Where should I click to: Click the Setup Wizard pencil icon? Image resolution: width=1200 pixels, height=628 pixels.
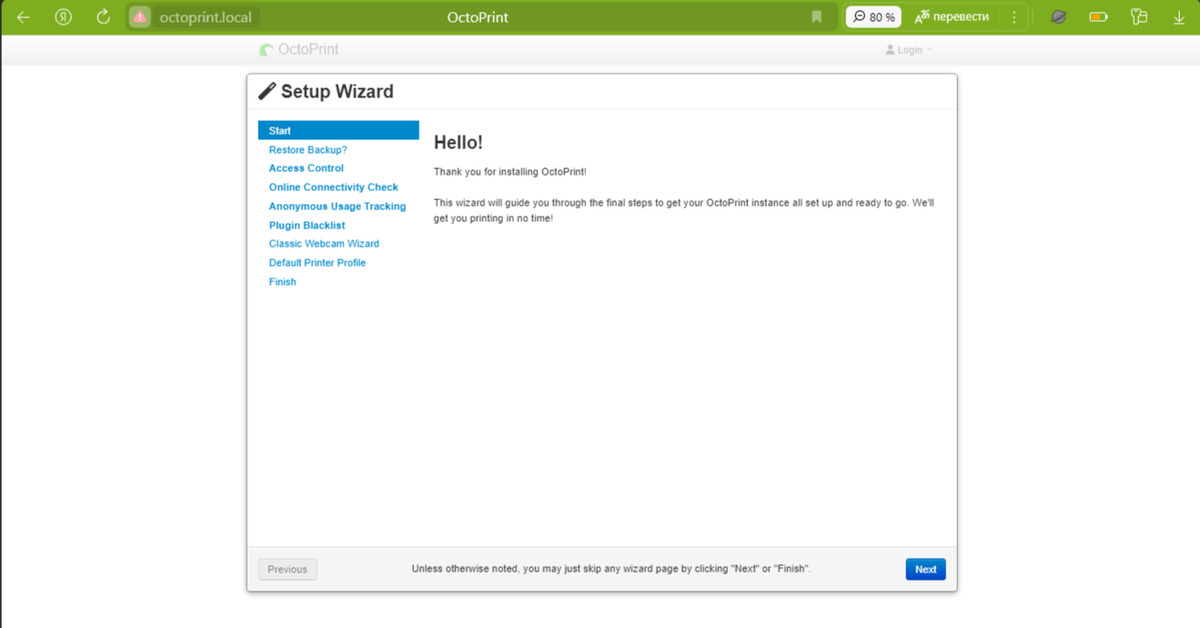pos(267,91)
